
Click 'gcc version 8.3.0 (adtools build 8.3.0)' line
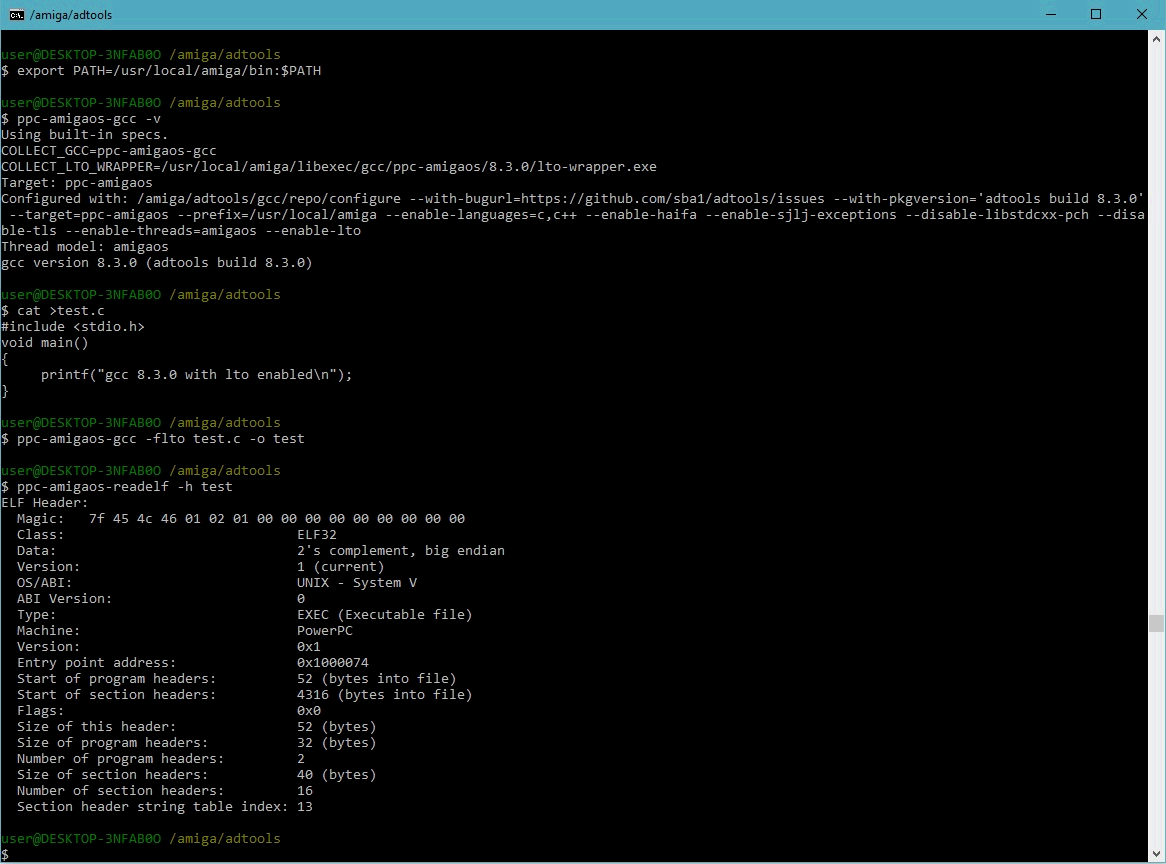pos(157,262)
